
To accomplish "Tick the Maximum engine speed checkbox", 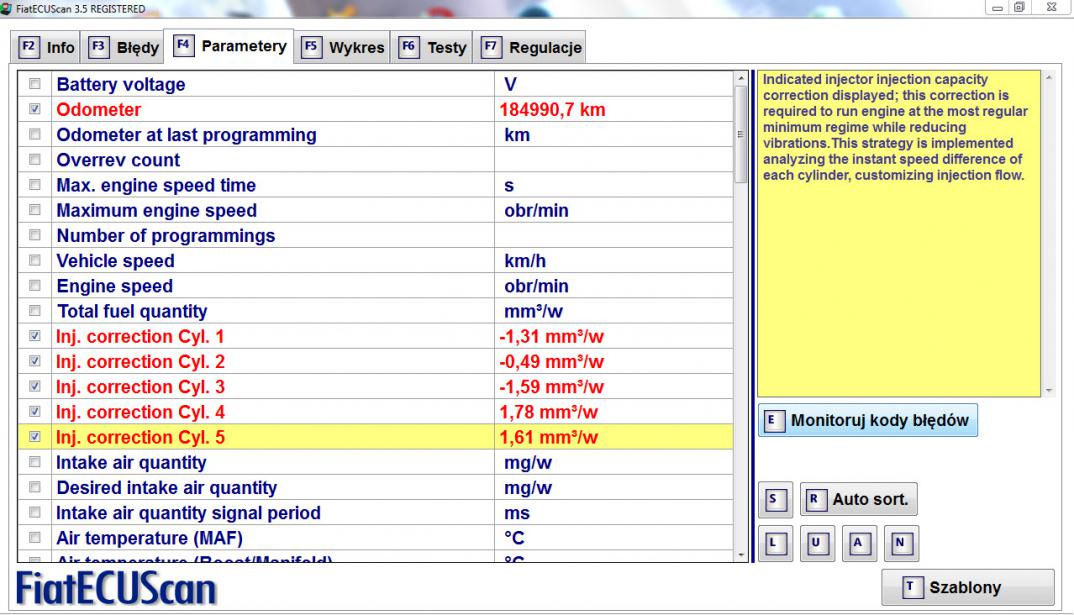I will pyautogui.click(x=34, y=210).
